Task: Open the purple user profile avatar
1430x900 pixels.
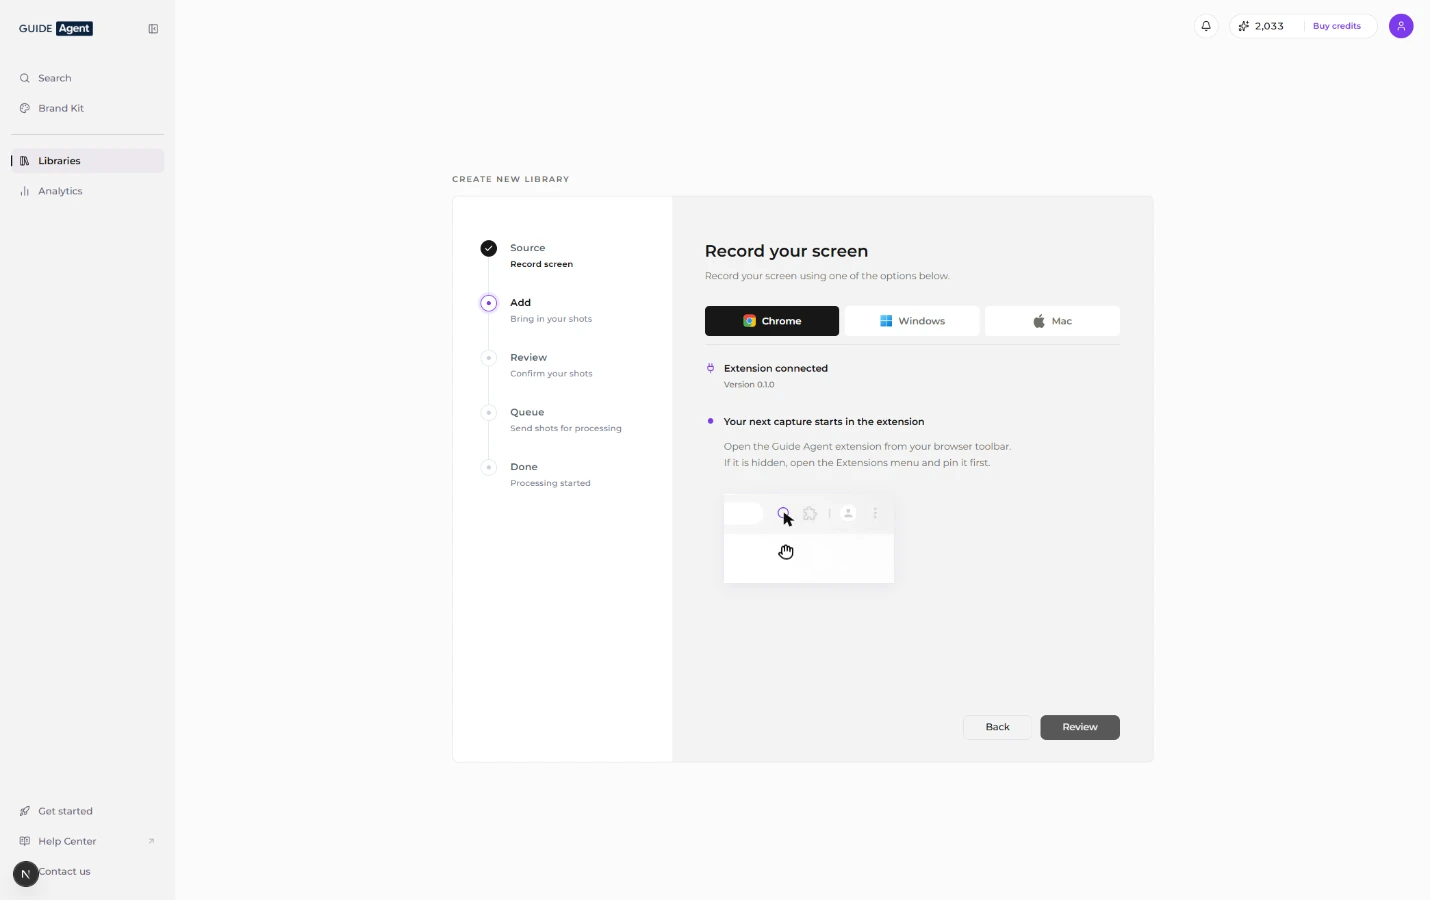Action: coord(1401,26)
